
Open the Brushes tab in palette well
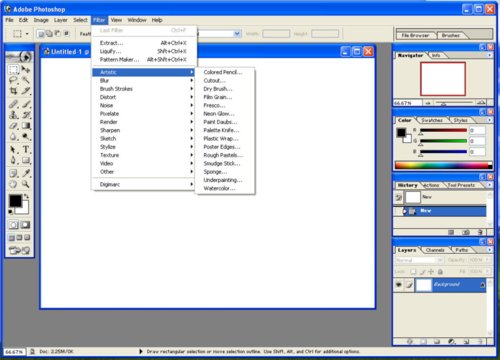pos(451,35)
